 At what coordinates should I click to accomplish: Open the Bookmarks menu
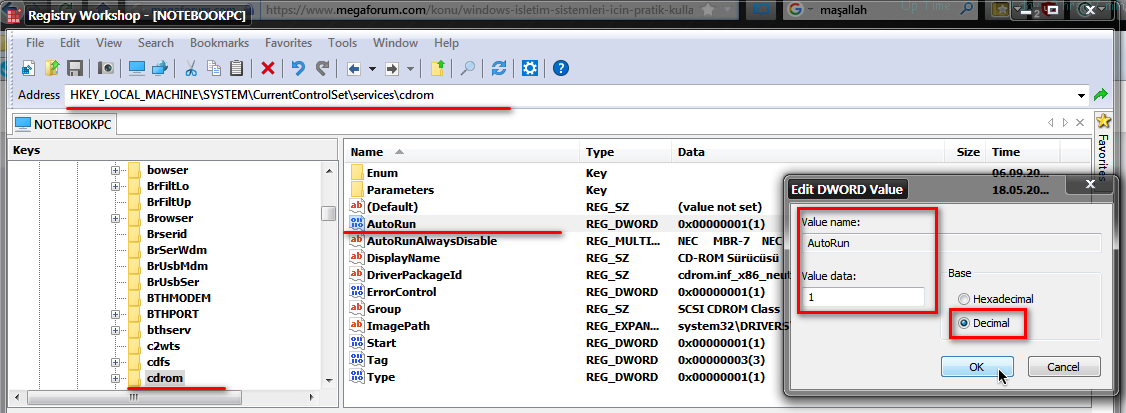tap(220, 43)
